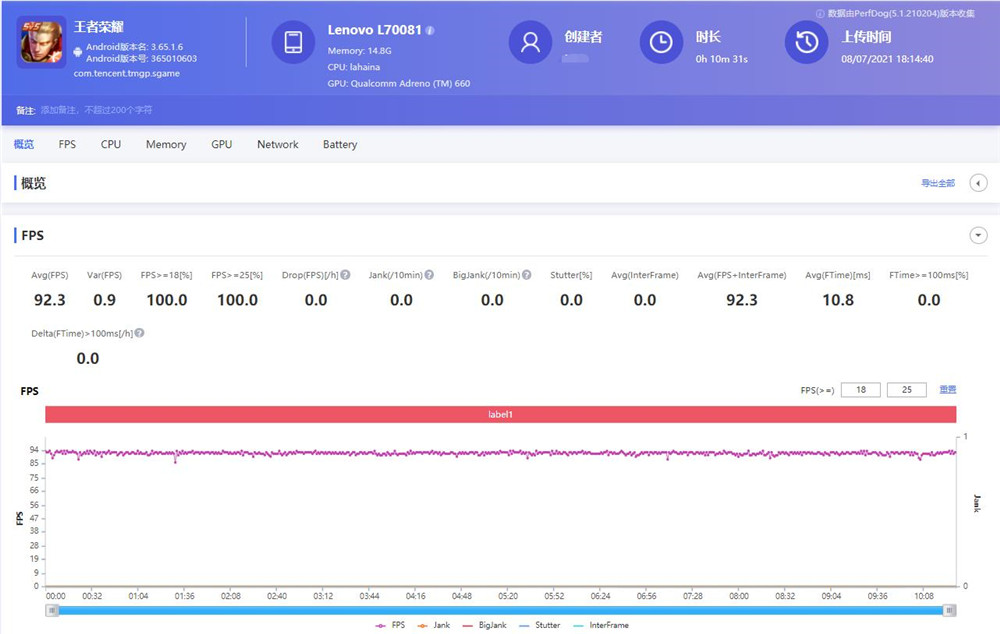Screen dimensions: 1000x634
Task: Click the duration clock icon
Action: pos(661,42)
